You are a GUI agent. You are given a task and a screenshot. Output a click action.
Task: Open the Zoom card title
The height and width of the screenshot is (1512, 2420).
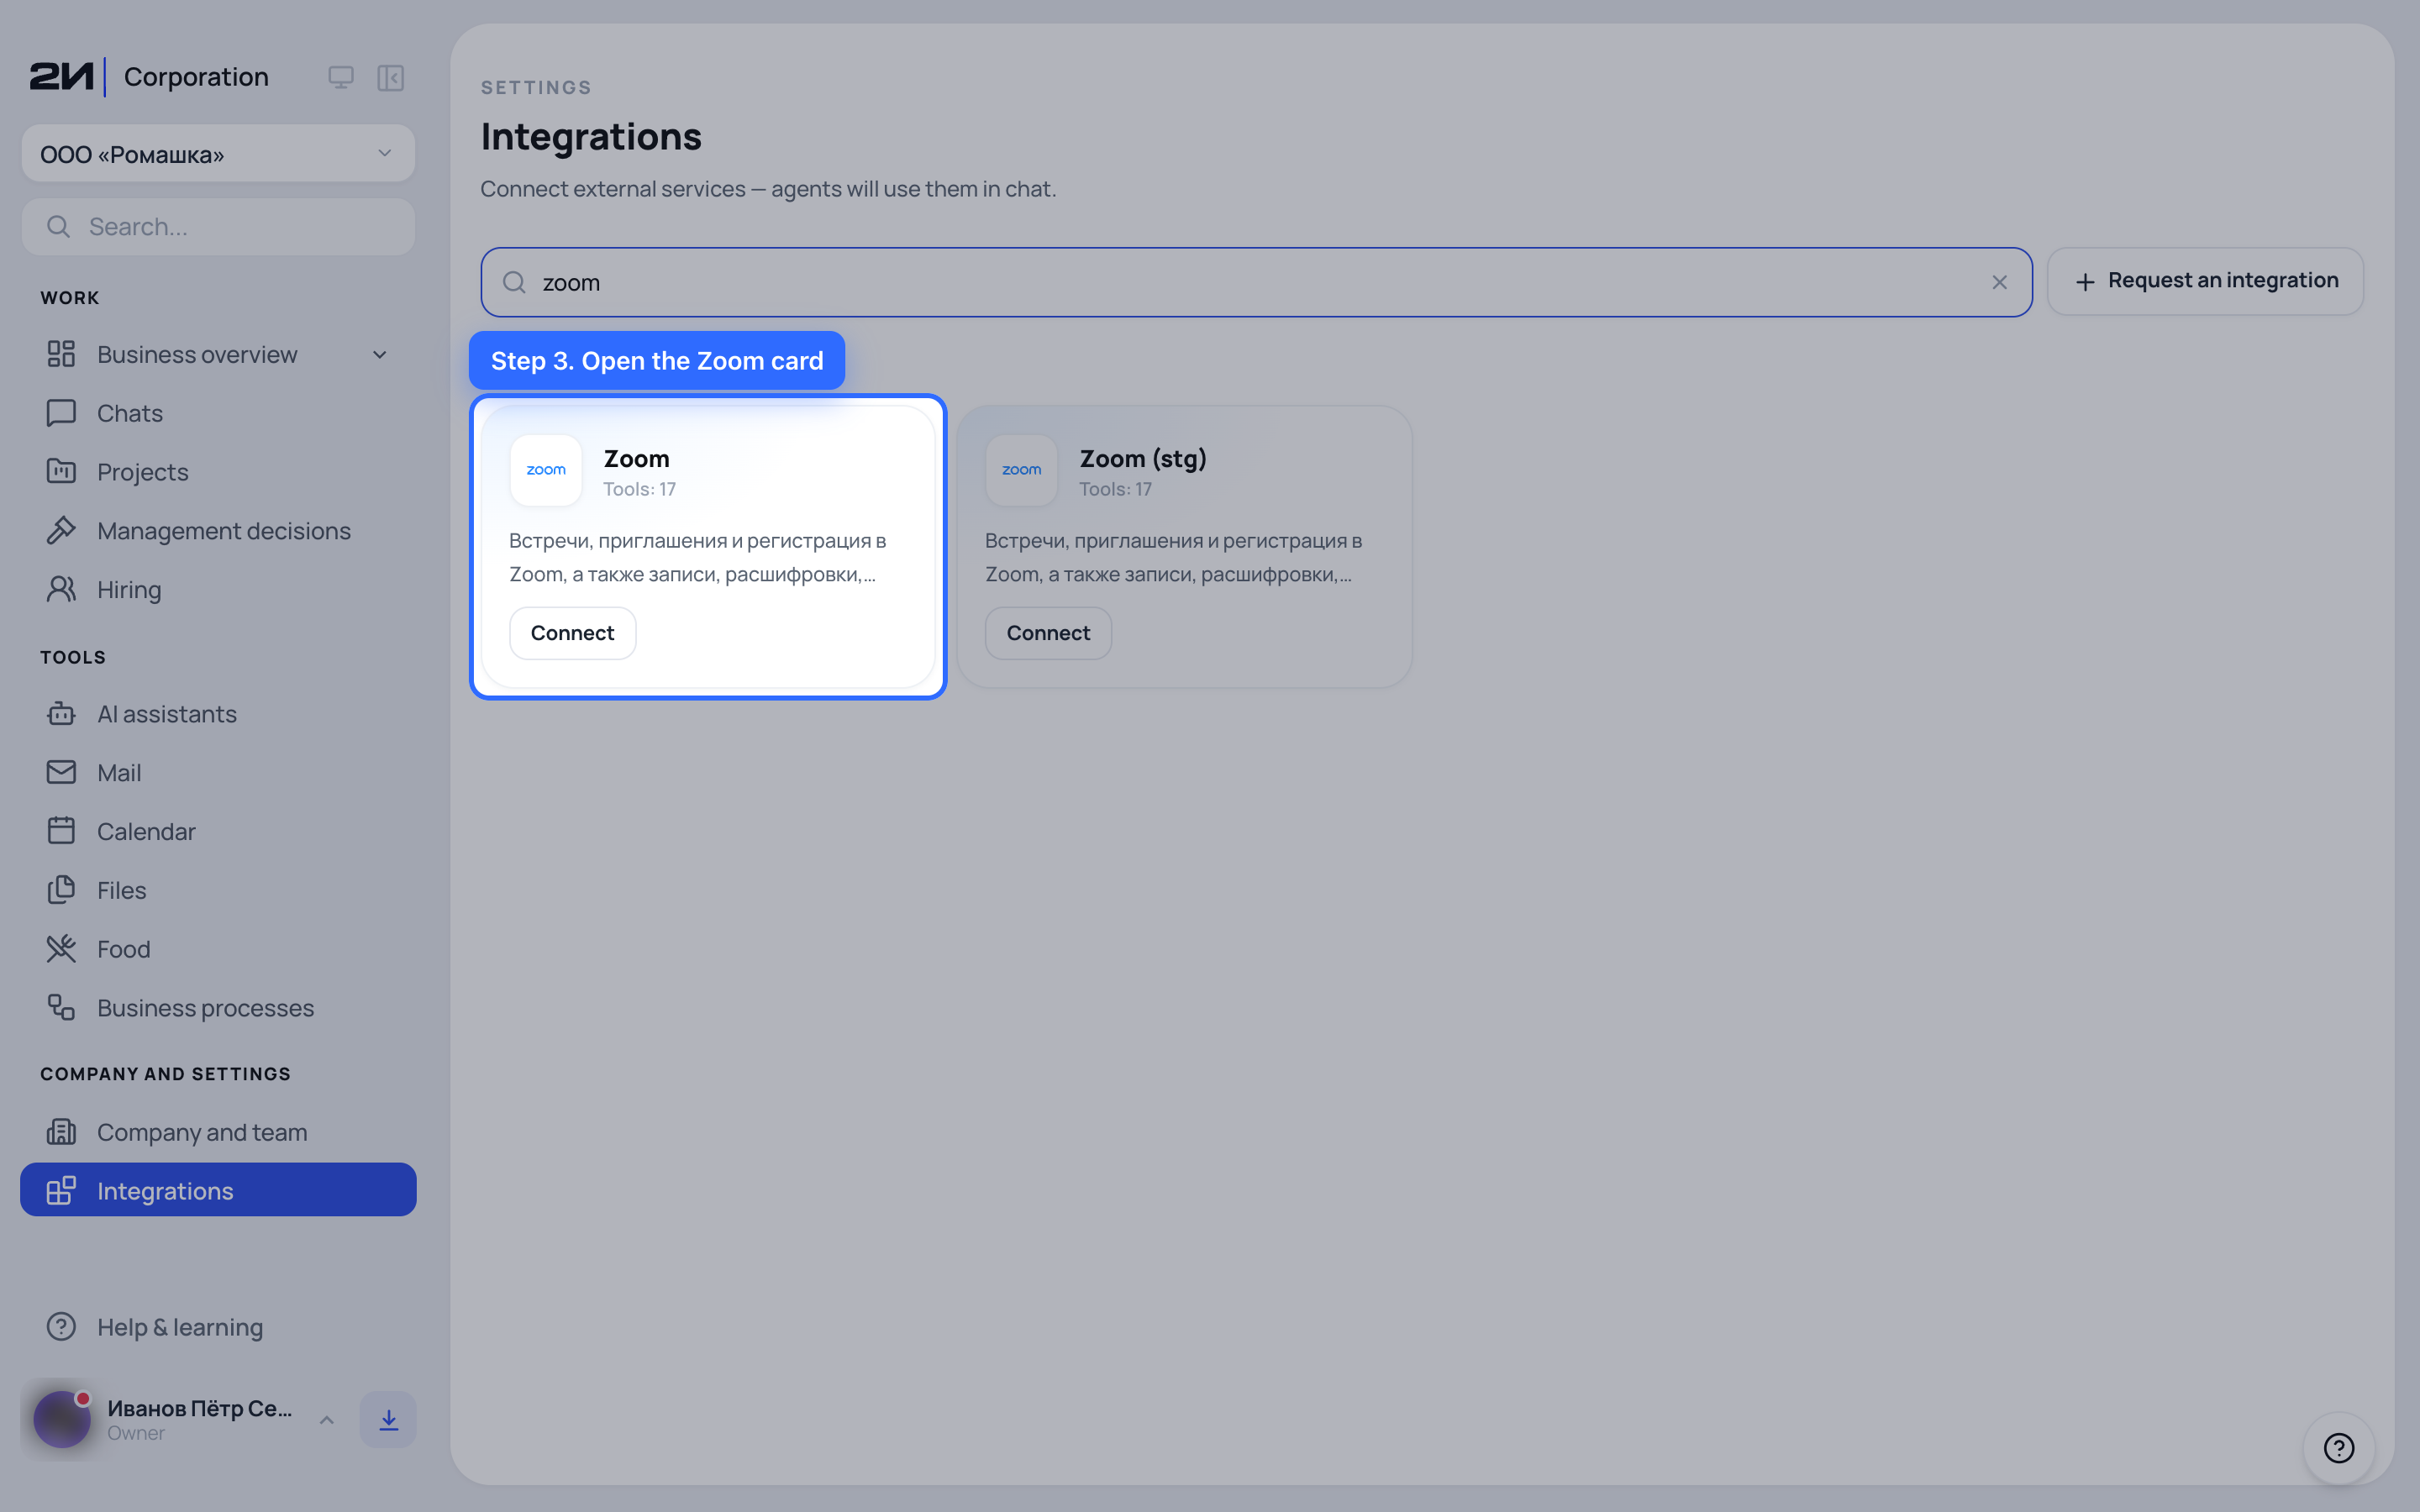click(x=637, y=459)
